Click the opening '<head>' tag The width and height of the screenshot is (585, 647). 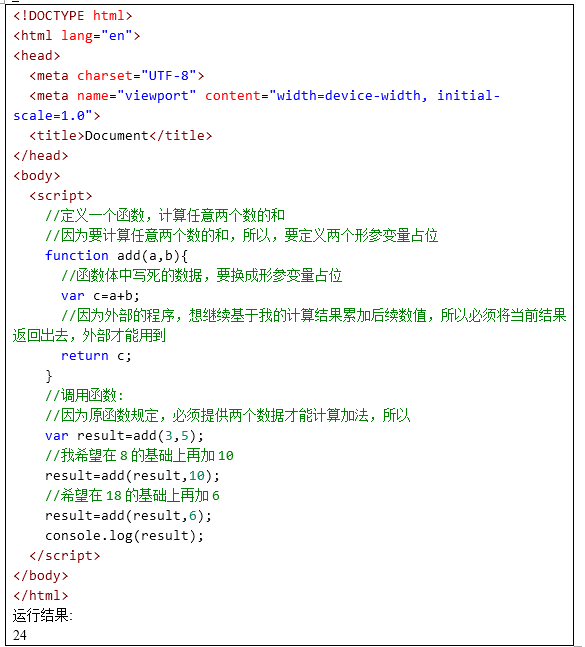(x=37, y=56)
